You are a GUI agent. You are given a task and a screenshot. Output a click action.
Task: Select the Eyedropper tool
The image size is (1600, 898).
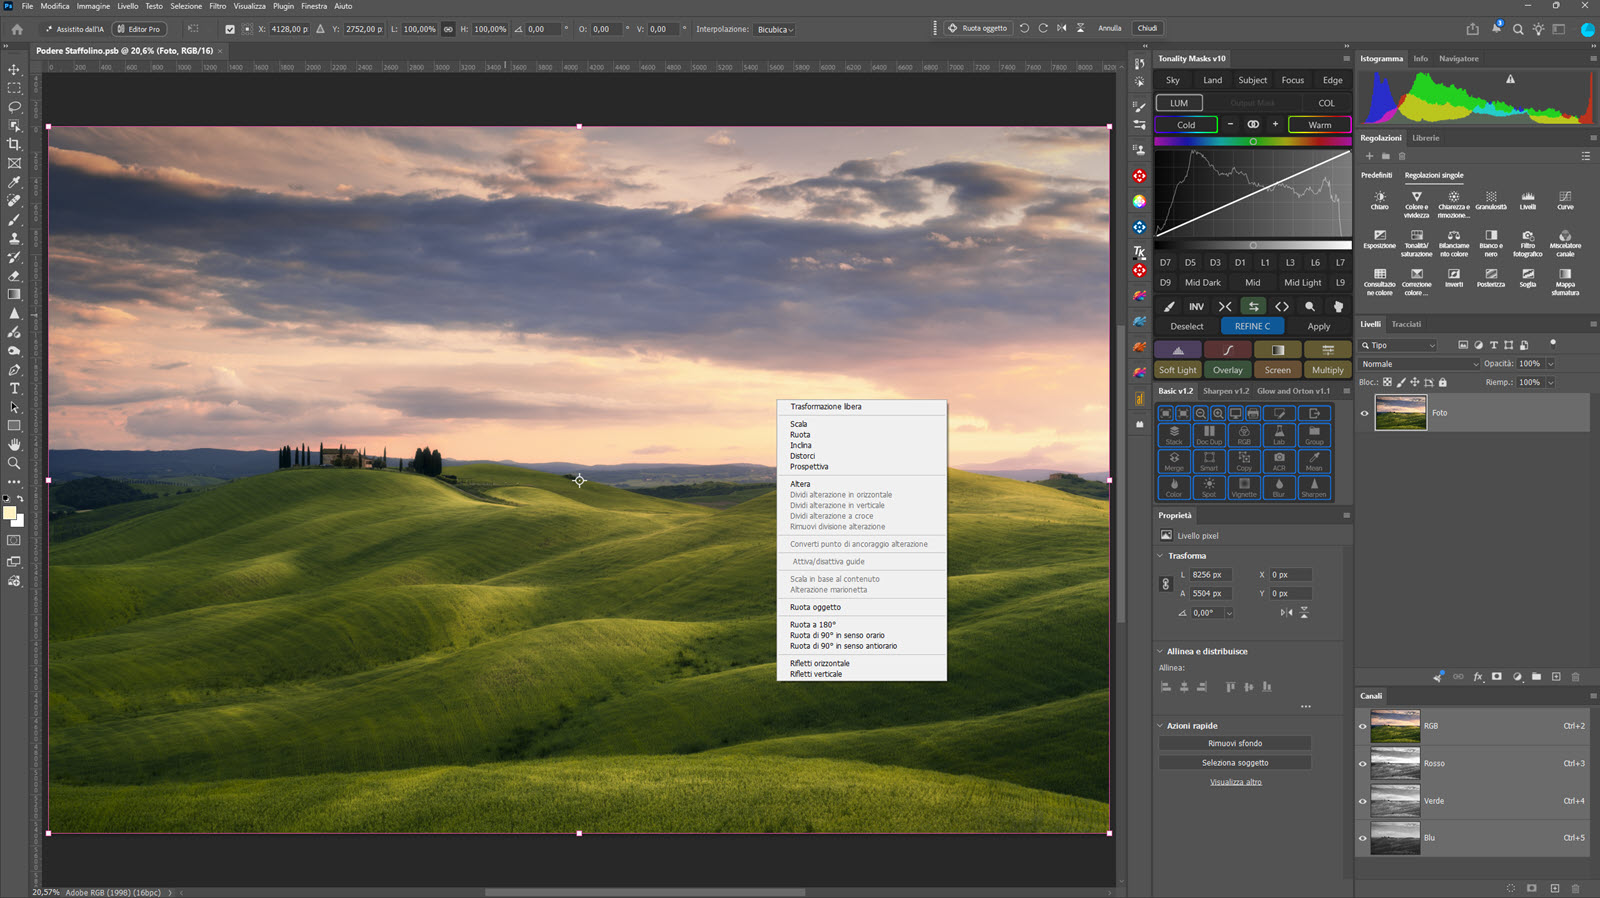[x=14, y=182]
